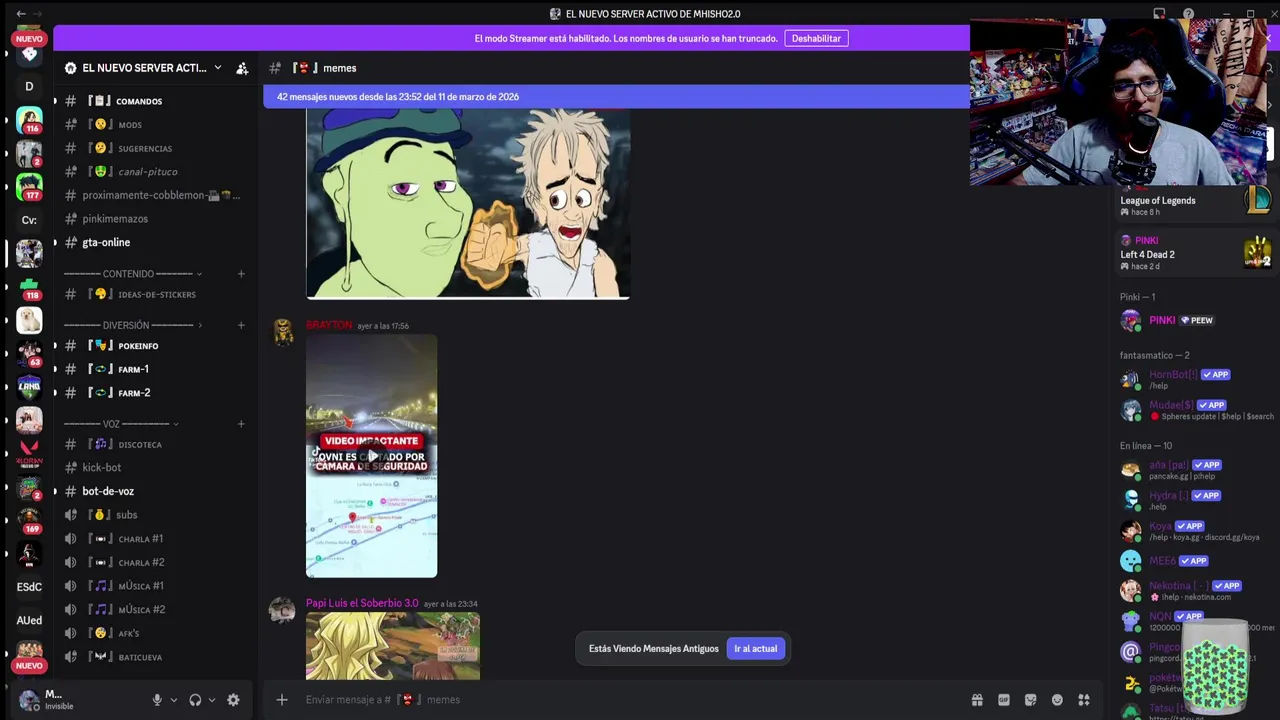Open the 'Cv:' server

tap(29, 220)
